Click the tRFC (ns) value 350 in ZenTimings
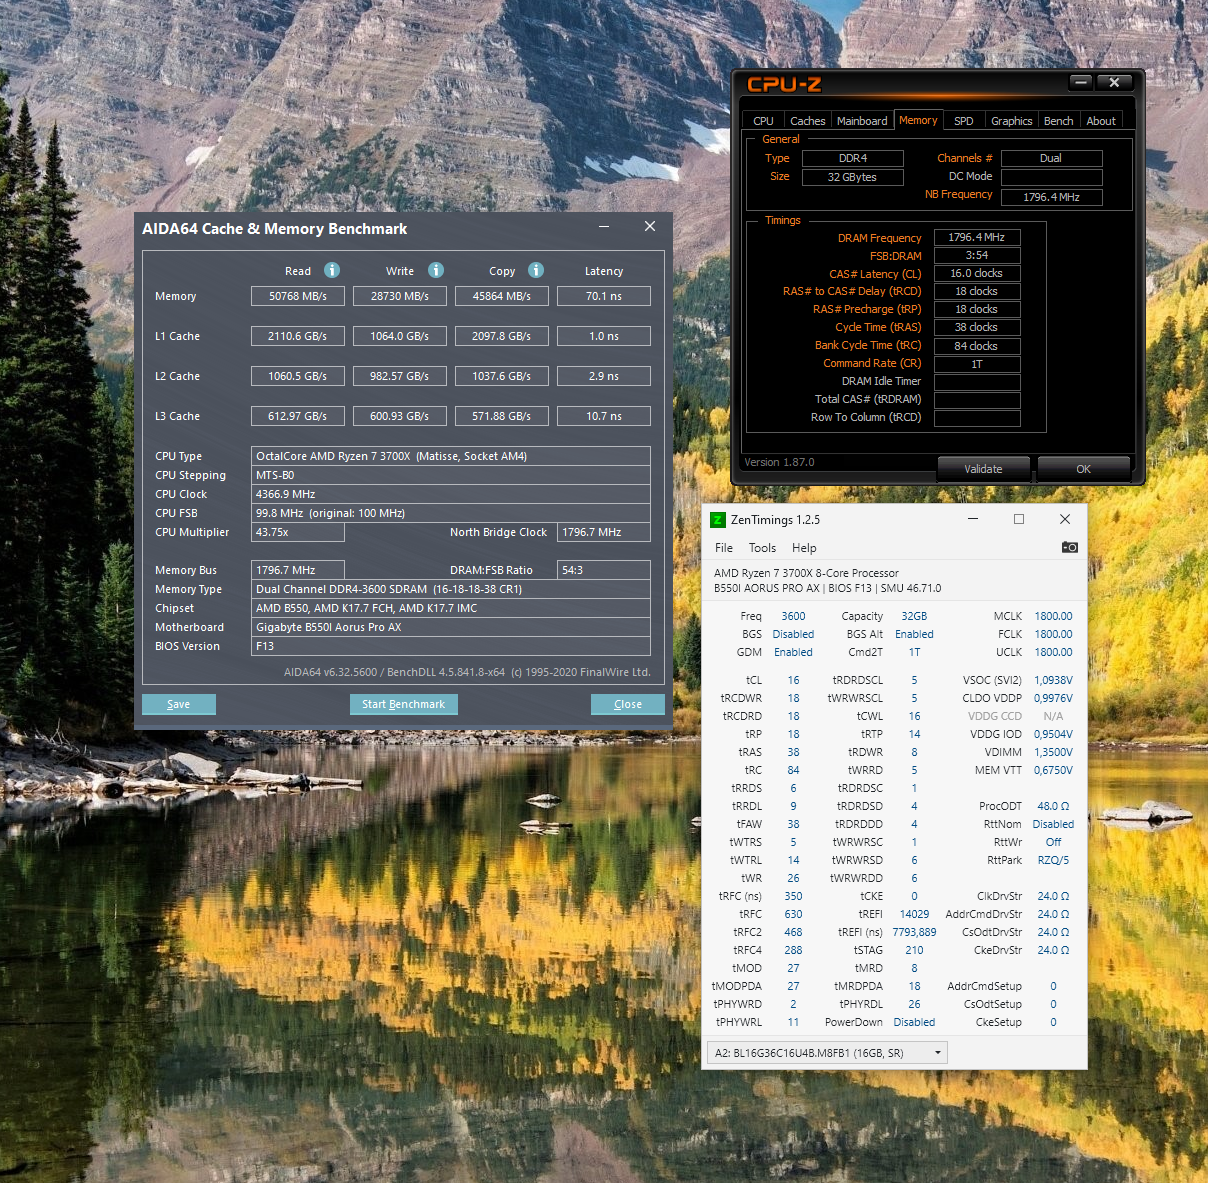The width and height of the screenshot is (1208, 1183). tap(793, 896)
